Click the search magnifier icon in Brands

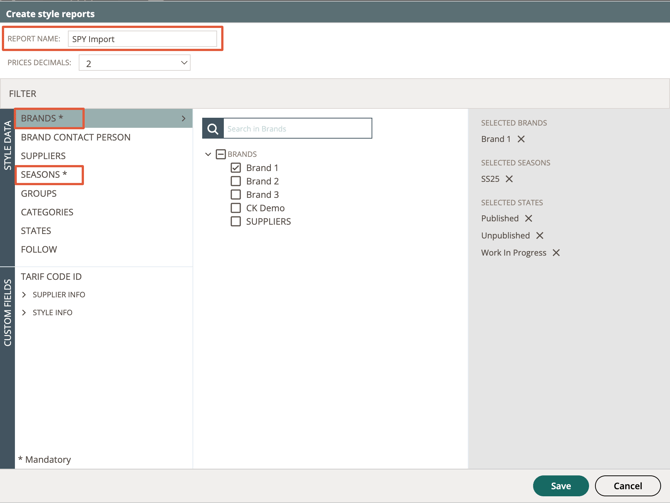tap(213, 129)
